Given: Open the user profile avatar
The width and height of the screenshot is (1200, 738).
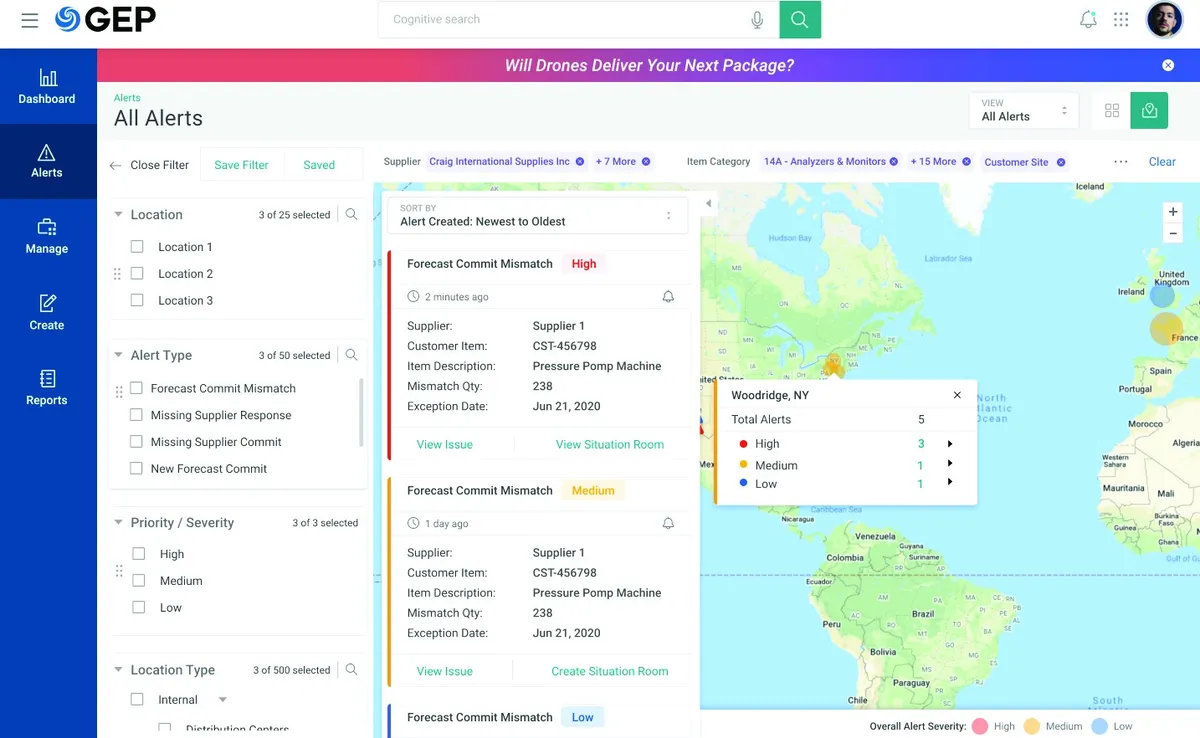Looking at the screenshot, I should click(1165, 20).
